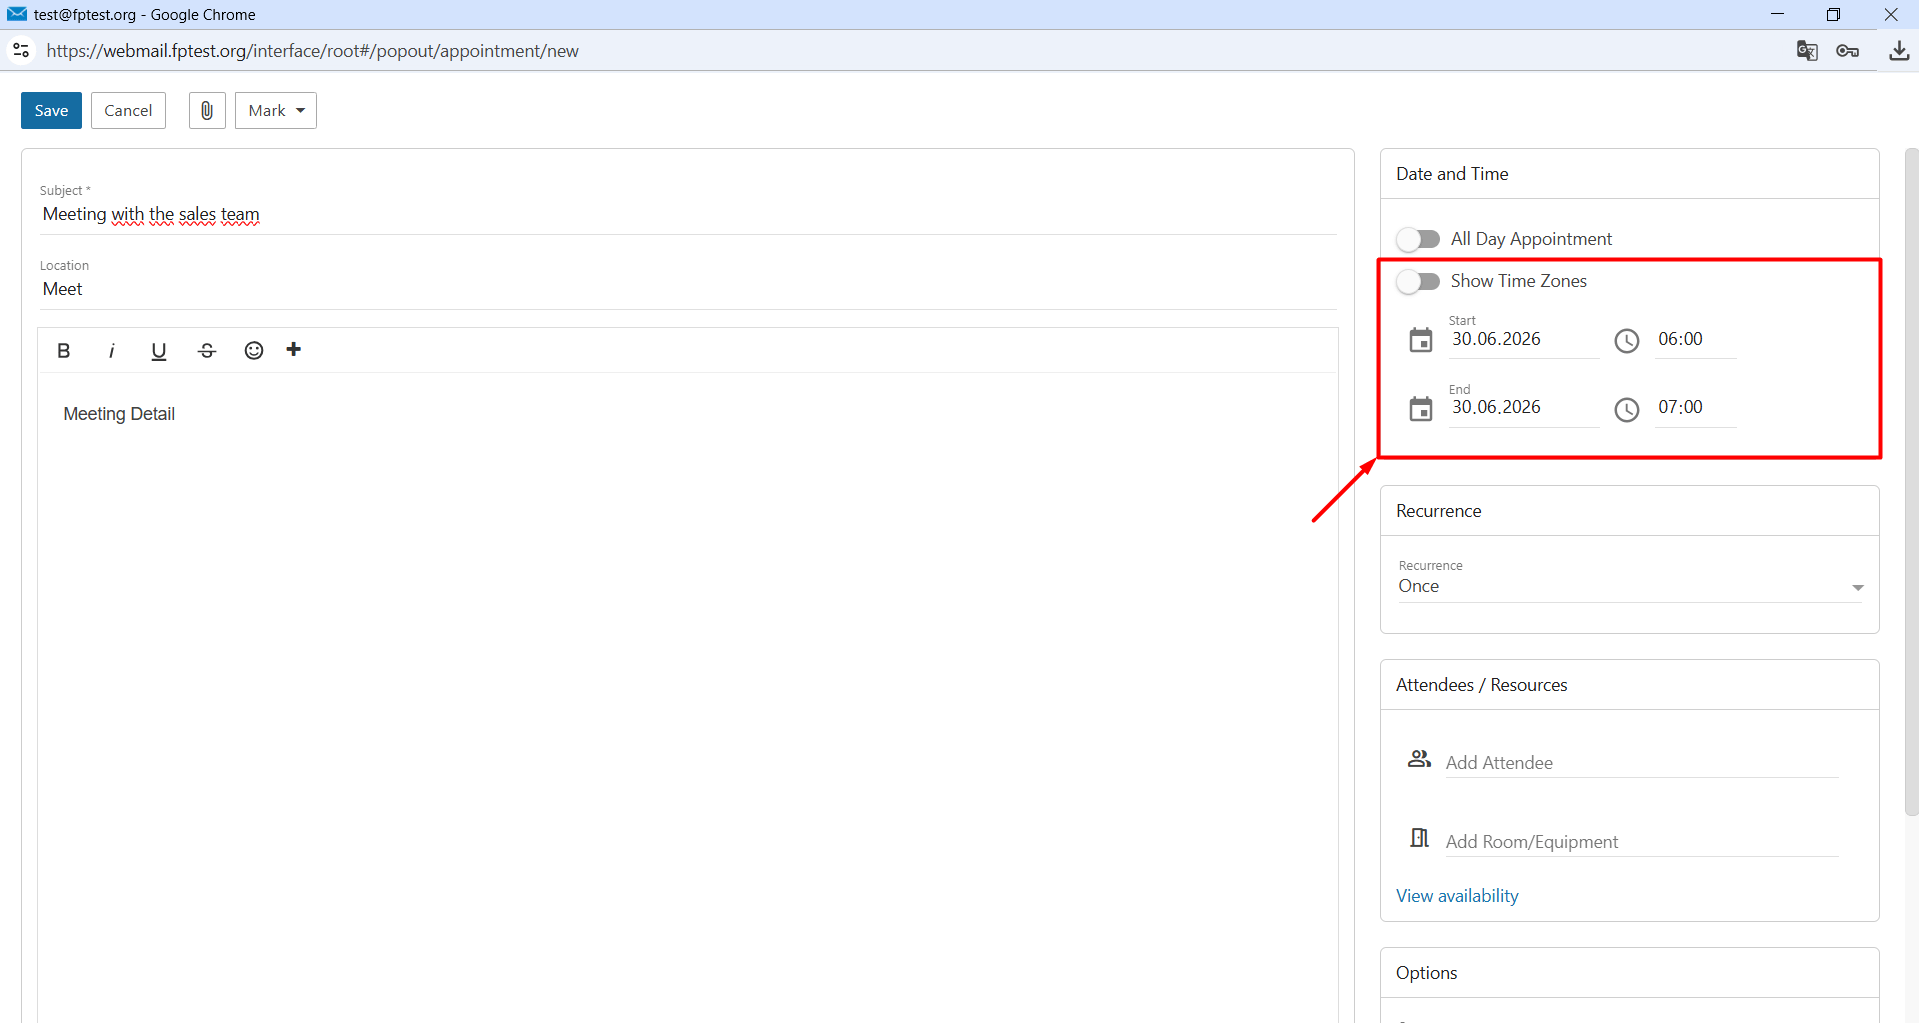Viewport: 1919px width, 1023px height.
Task: Click the Add Room/Equipment input field
Action: [1642, 842]
